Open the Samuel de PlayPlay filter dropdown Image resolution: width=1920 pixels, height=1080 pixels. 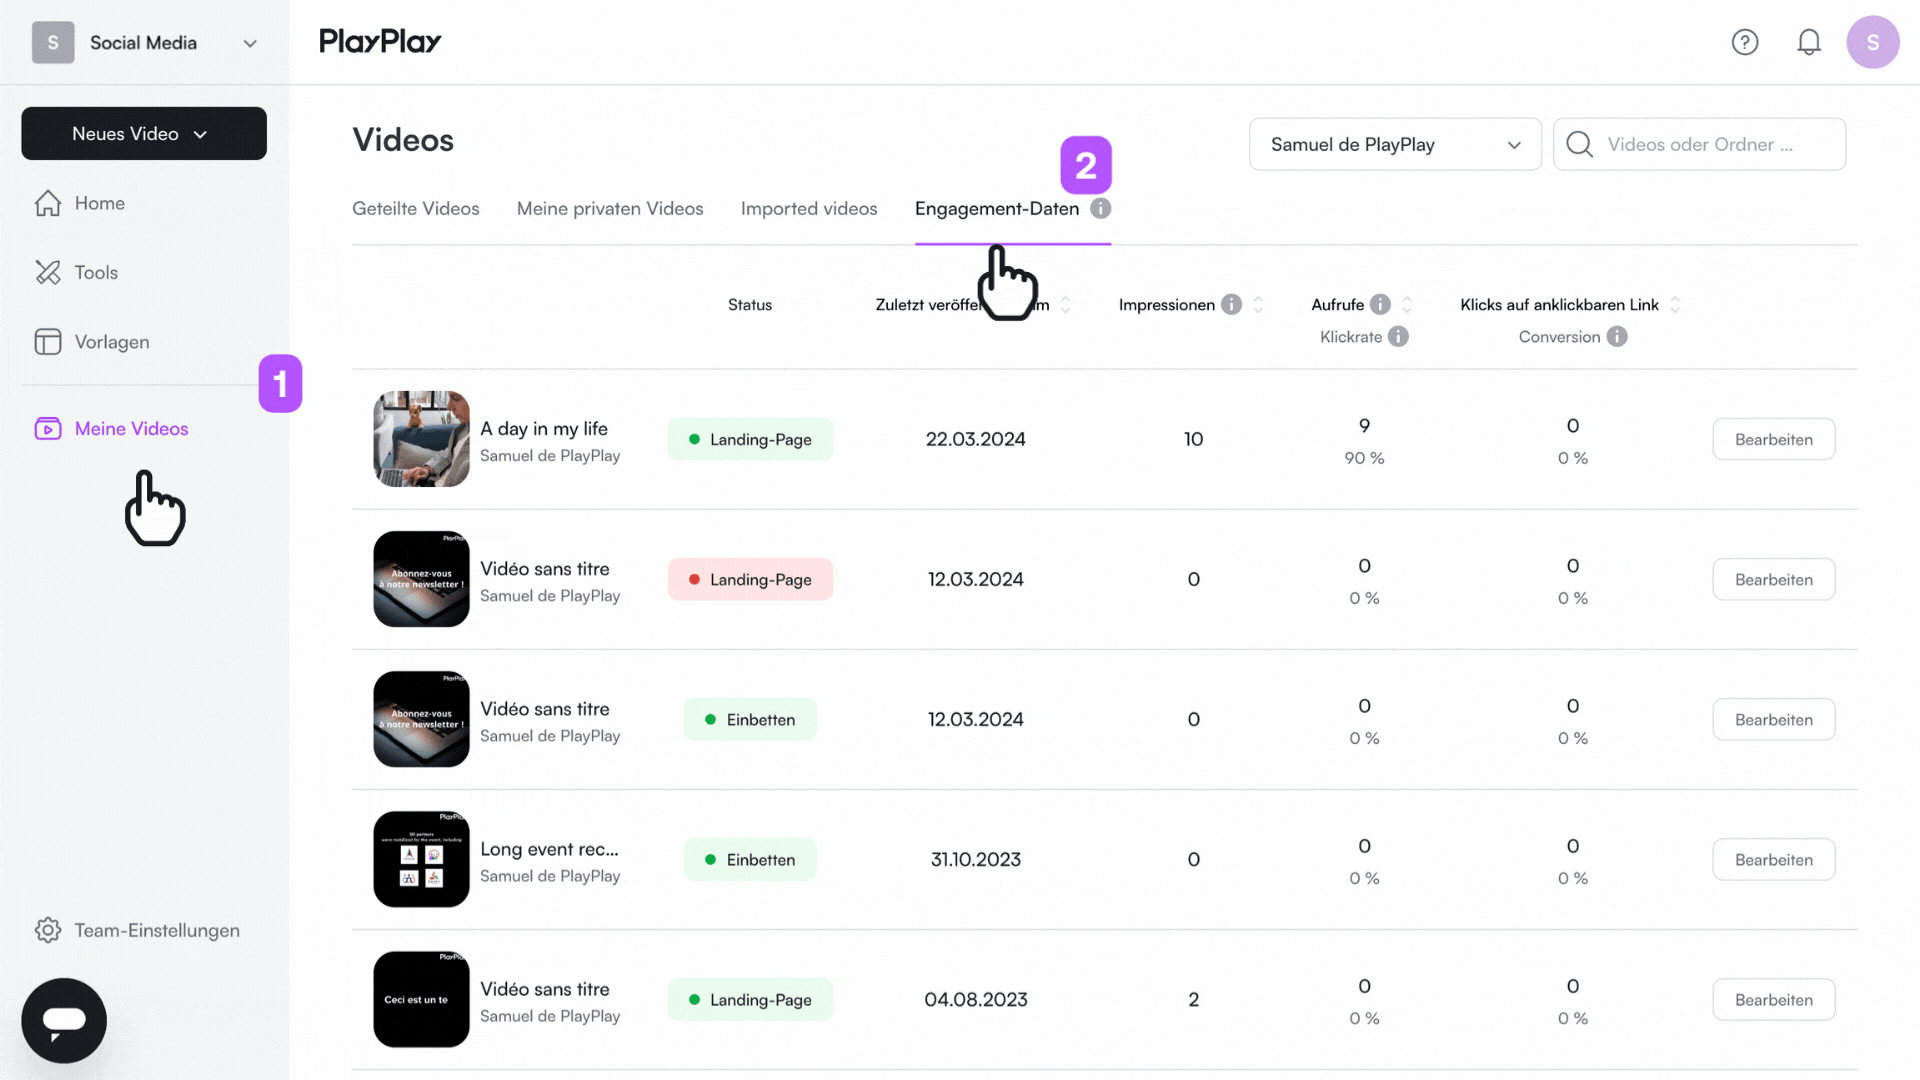coord(1395,144)
